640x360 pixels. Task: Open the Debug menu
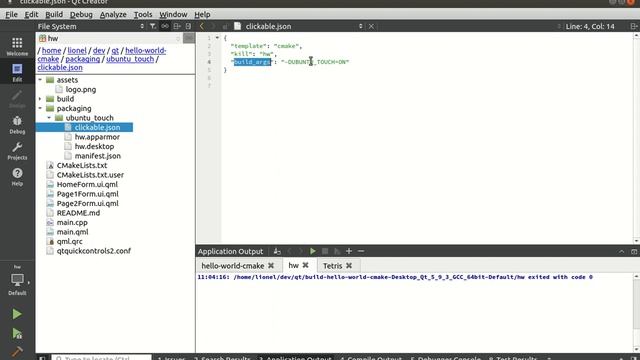[81, 14]
